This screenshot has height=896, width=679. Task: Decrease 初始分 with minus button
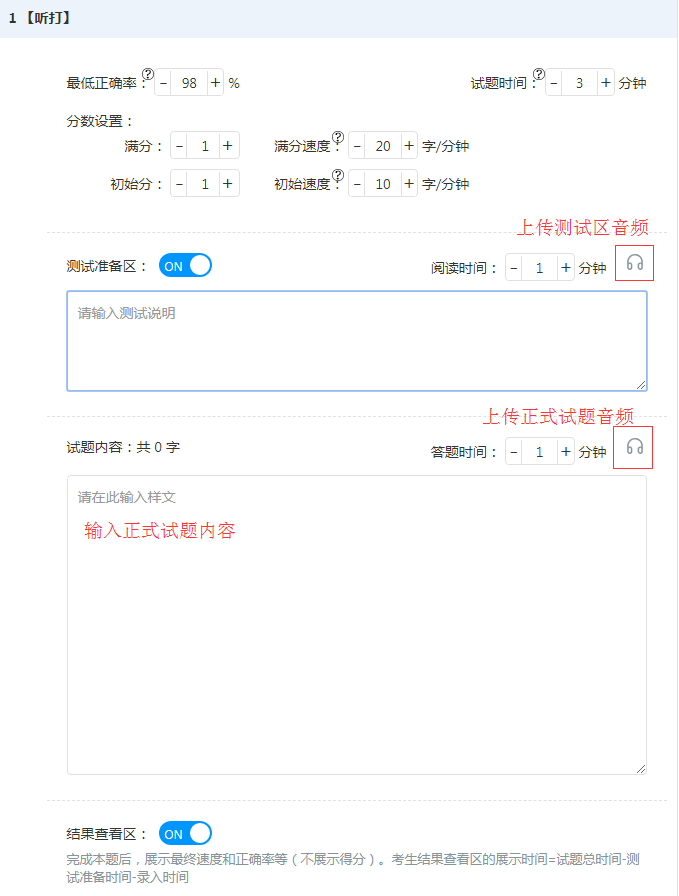179,184
